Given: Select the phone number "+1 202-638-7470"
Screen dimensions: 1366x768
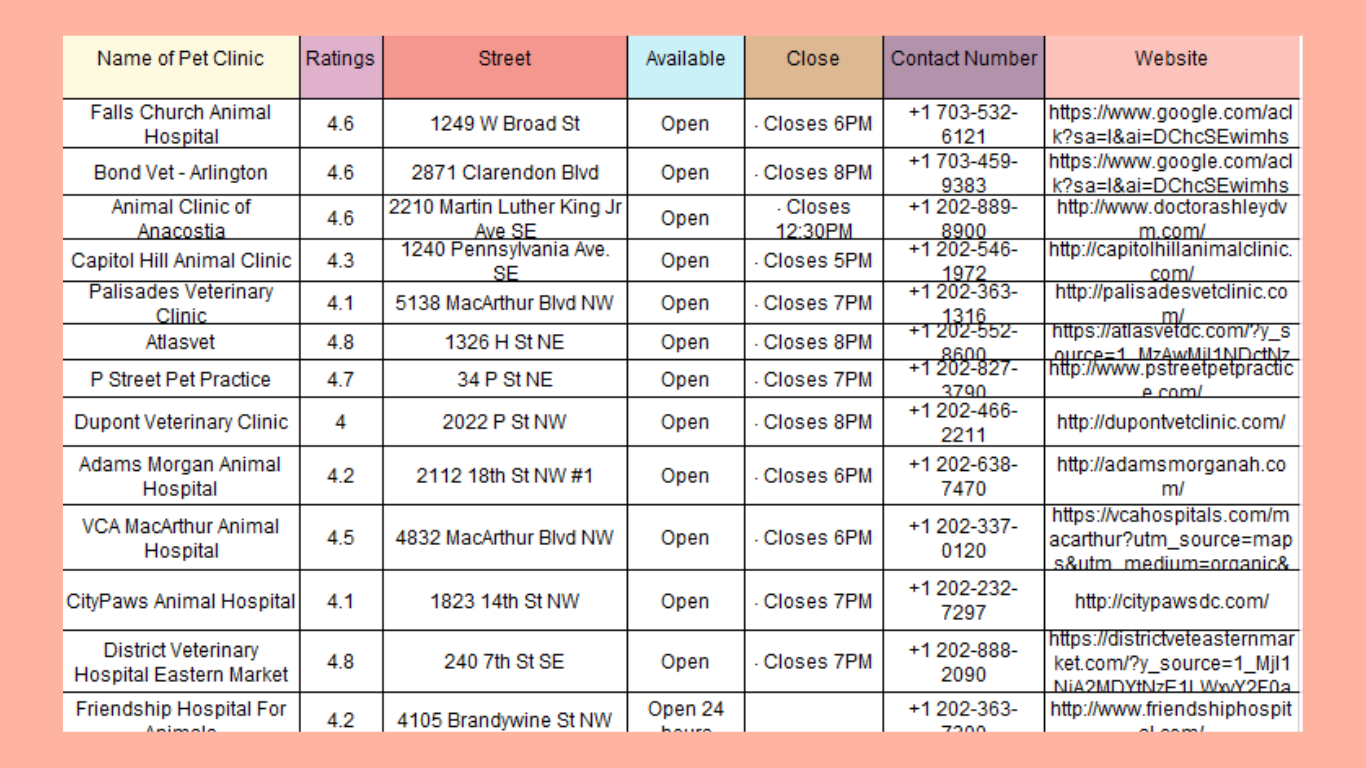Looking at the screenshot, I should click(x=964, y=476).
